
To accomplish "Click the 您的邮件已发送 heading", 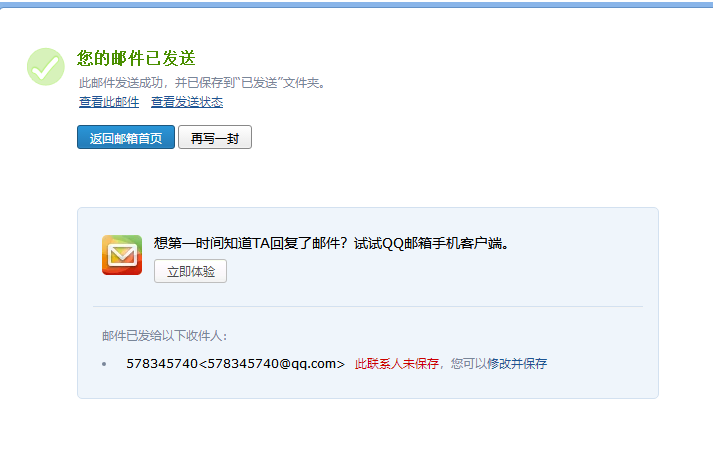I will [x=136, y=58].
